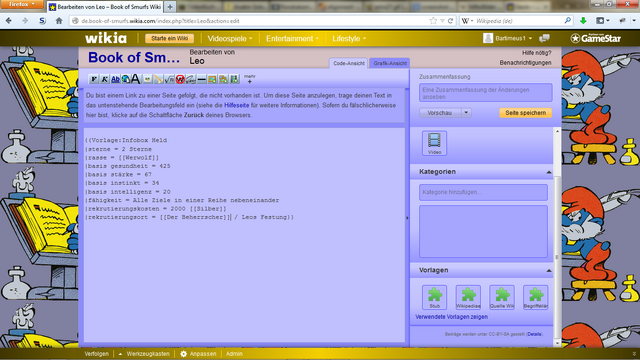Focus the 'Kategorie hinzufügen' input field
The width and height of the screenshot is (640, 360).
[483, 192]
